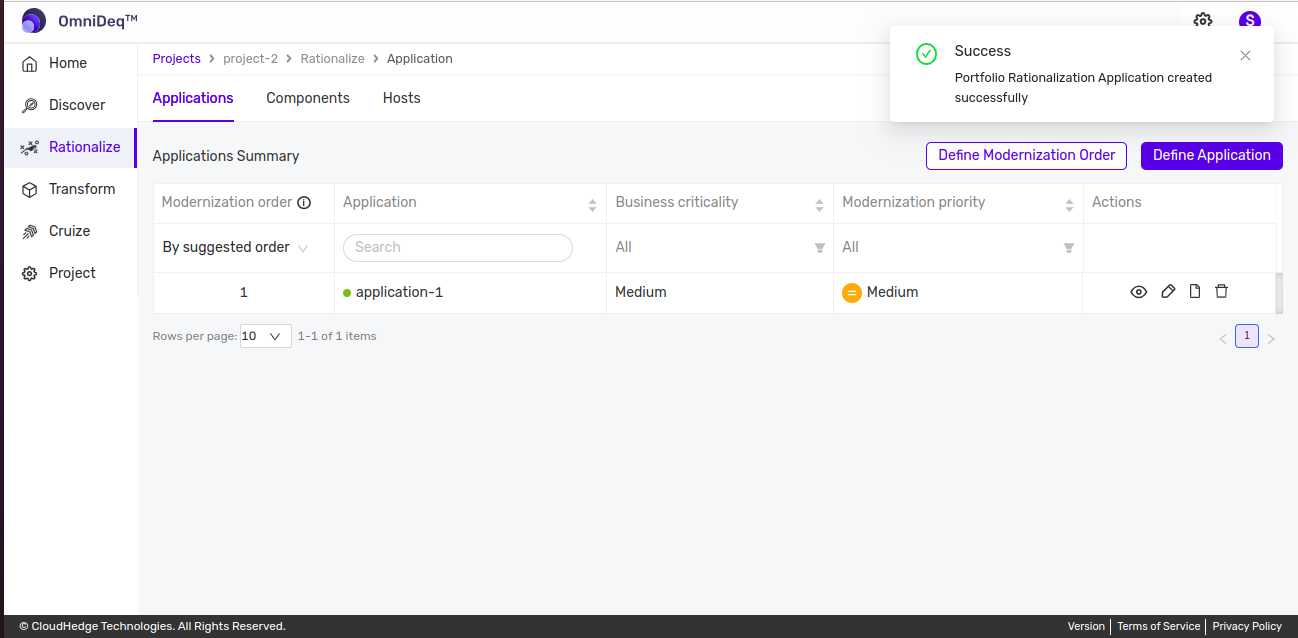Click Define Application button

click(1211, 156)
